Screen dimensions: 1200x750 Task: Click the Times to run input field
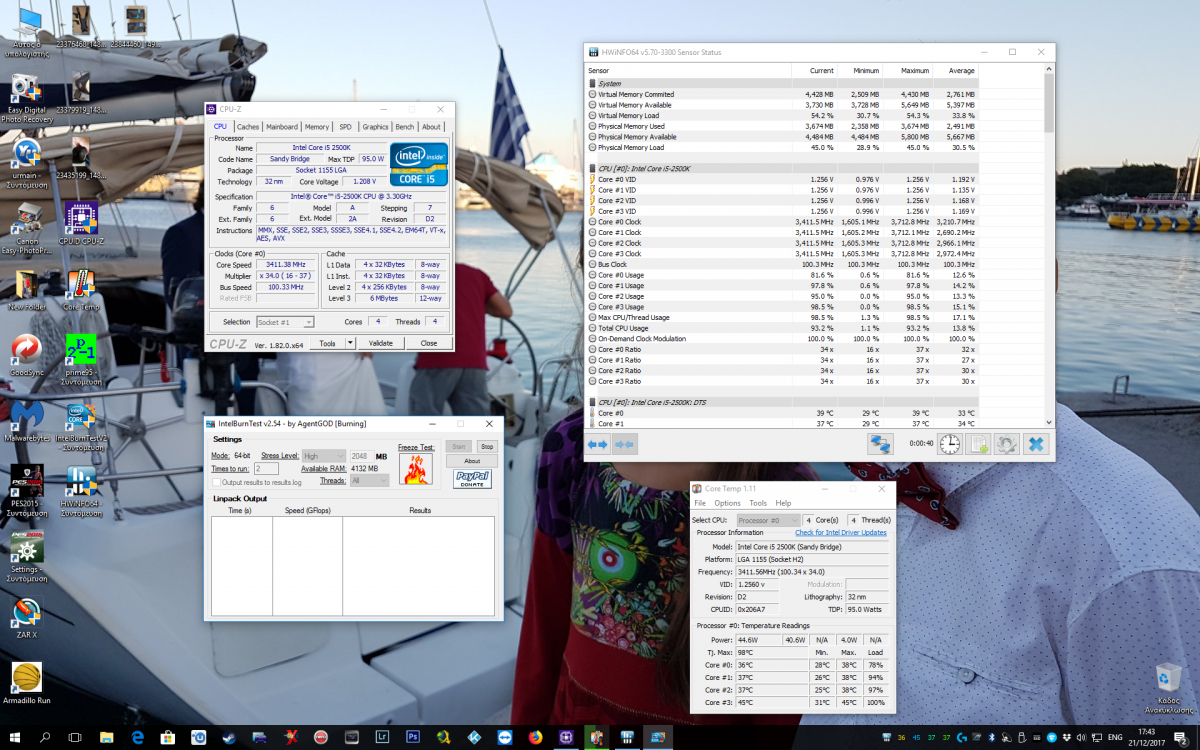(x=266, y=468)
